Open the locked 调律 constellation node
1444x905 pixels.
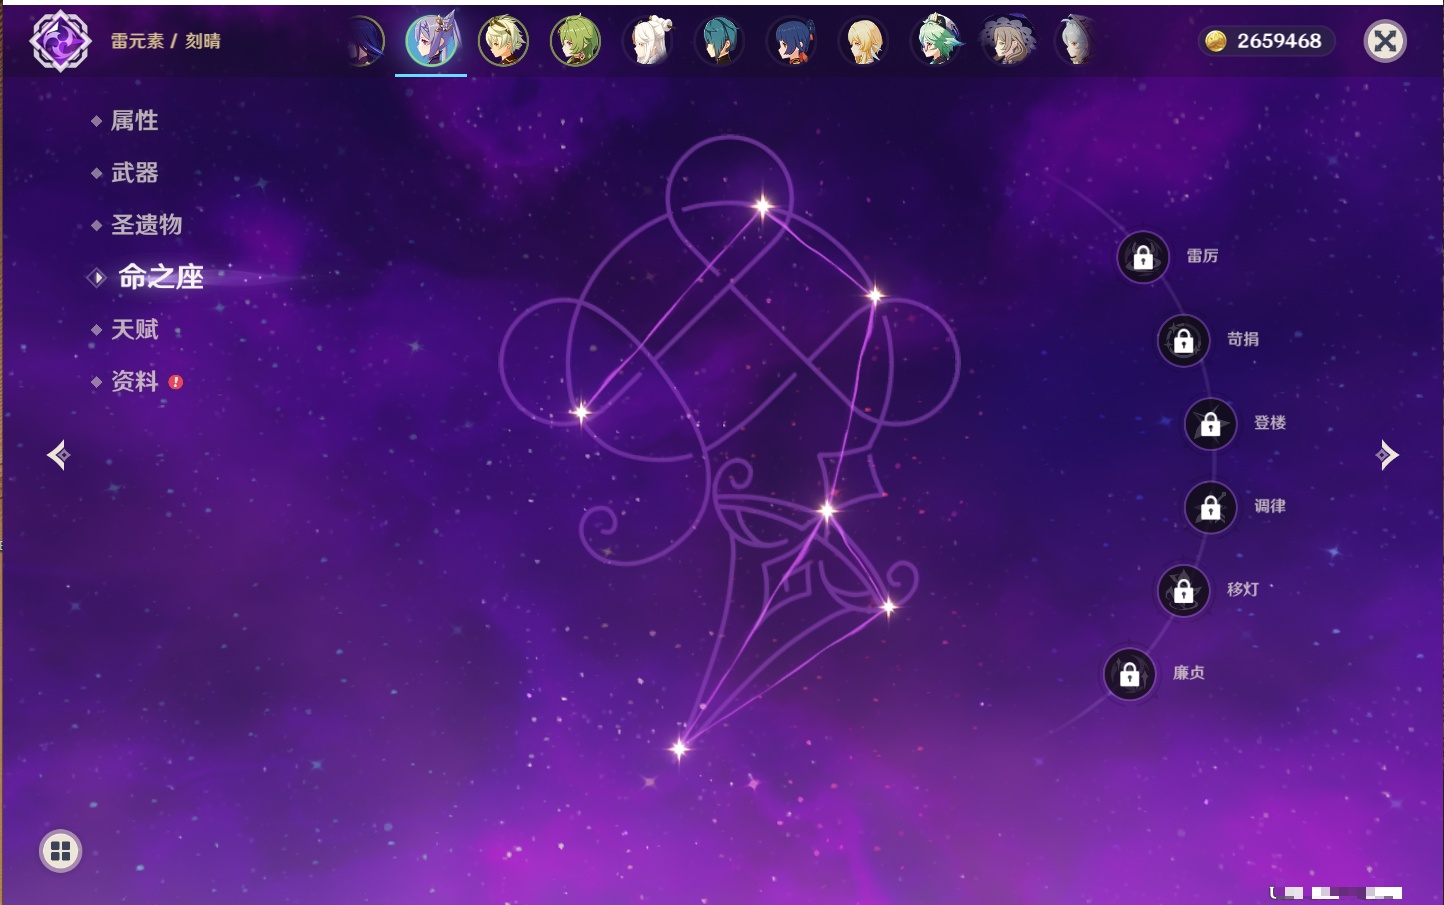[x=1211, y=507]
